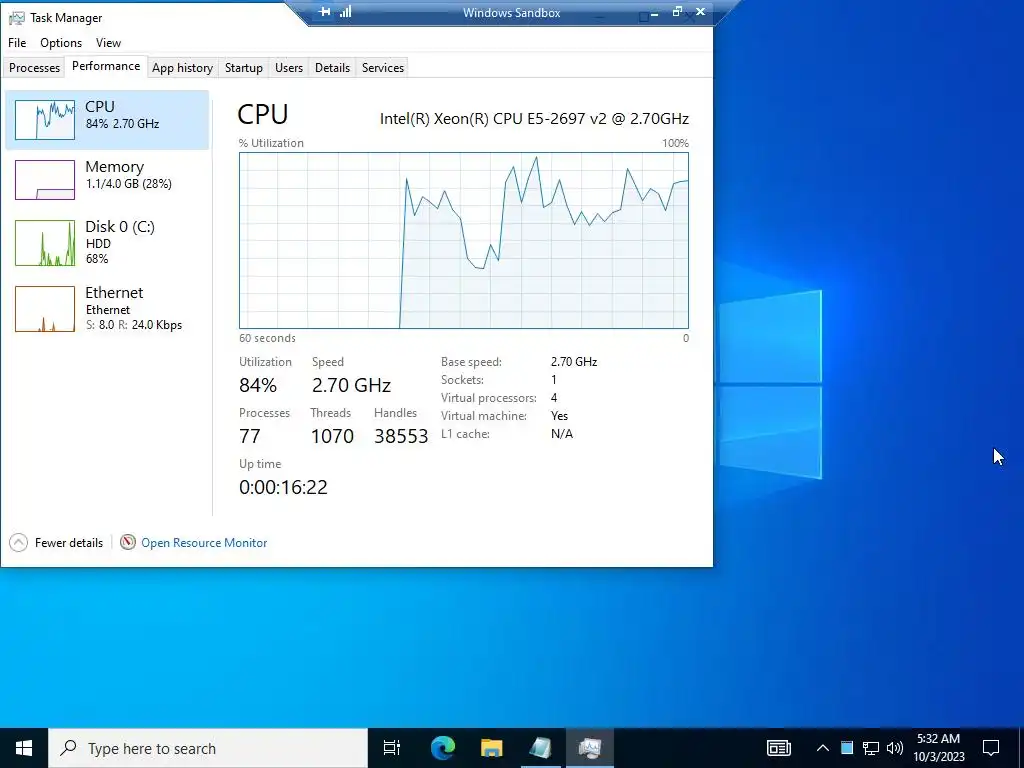Open the View menu
Viewport: 1024px width, 768px height.
coord(108,42)
